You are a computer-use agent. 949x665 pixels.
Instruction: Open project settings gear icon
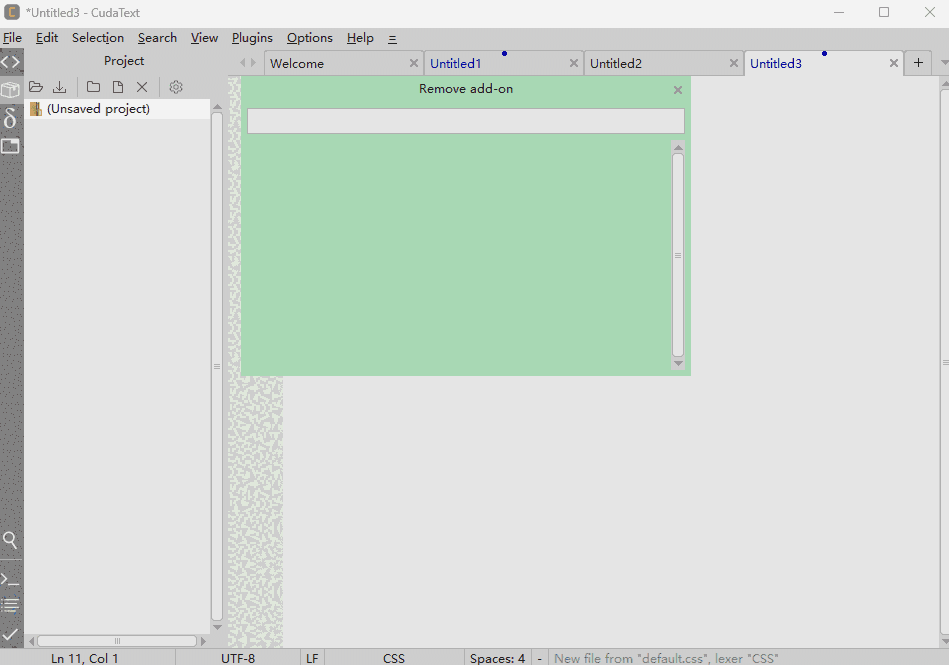coord(176,87)
